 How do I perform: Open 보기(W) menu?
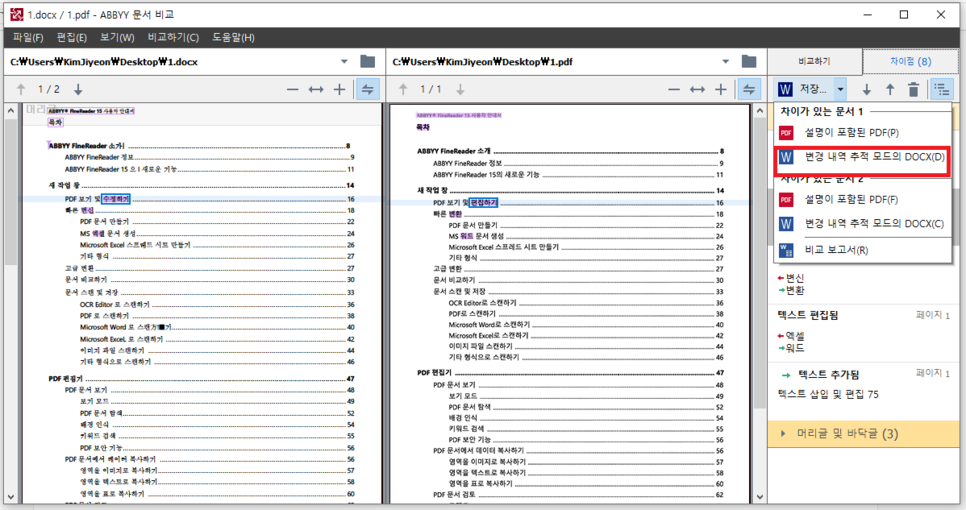[x=117, y=37]
